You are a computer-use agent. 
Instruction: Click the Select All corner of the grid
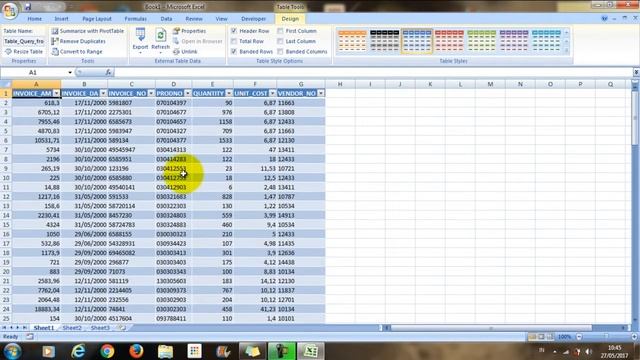tap(6, 84)
